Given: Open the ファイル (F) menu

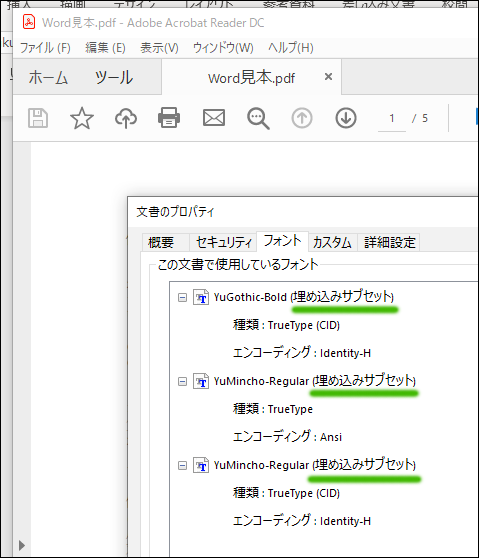Looking at the screenshot, I should tap(45, 47).
